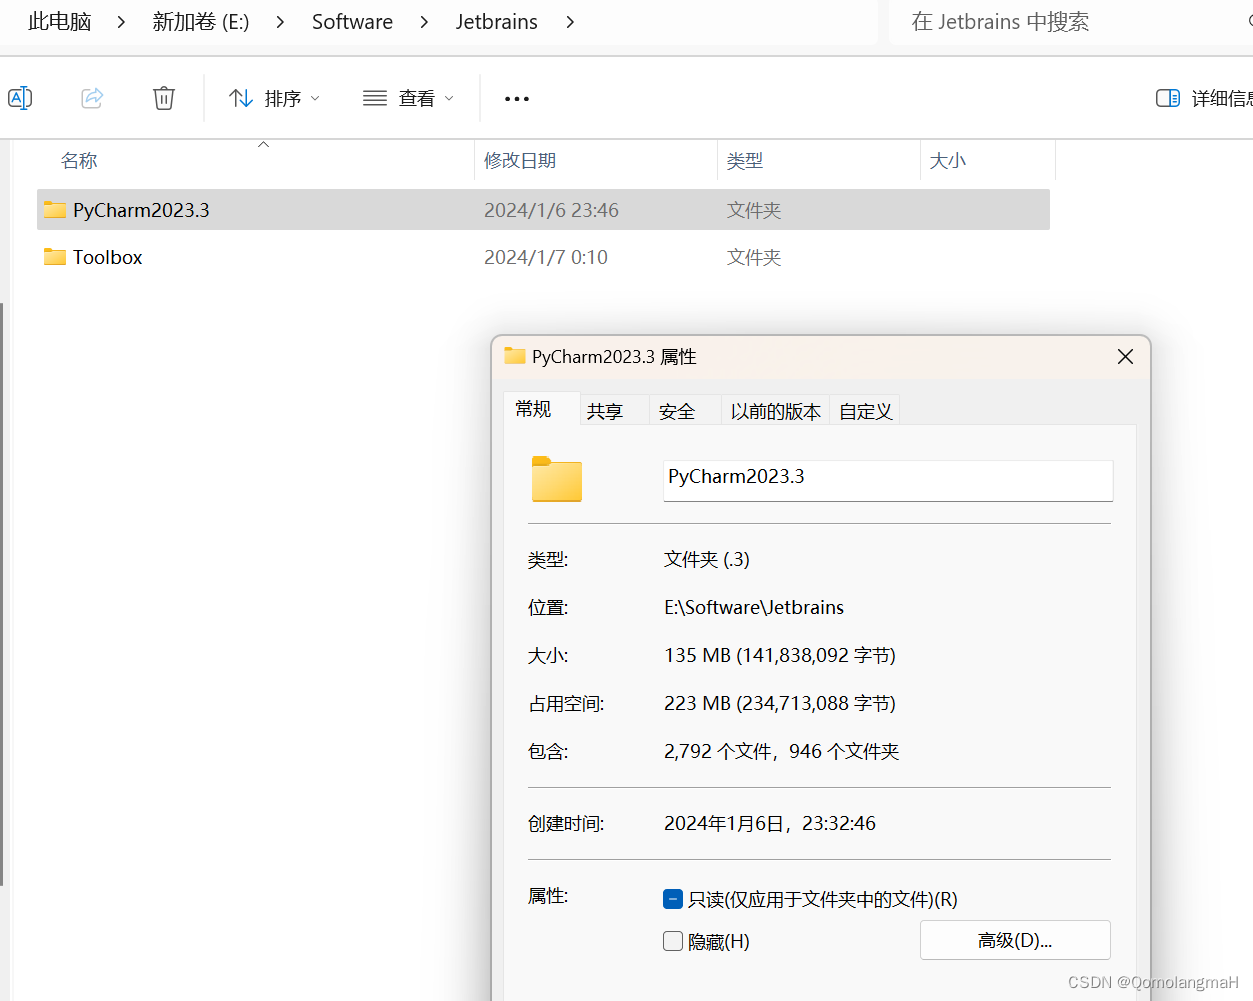Click type value 文件夹 (.3)

tap(707, 559)
